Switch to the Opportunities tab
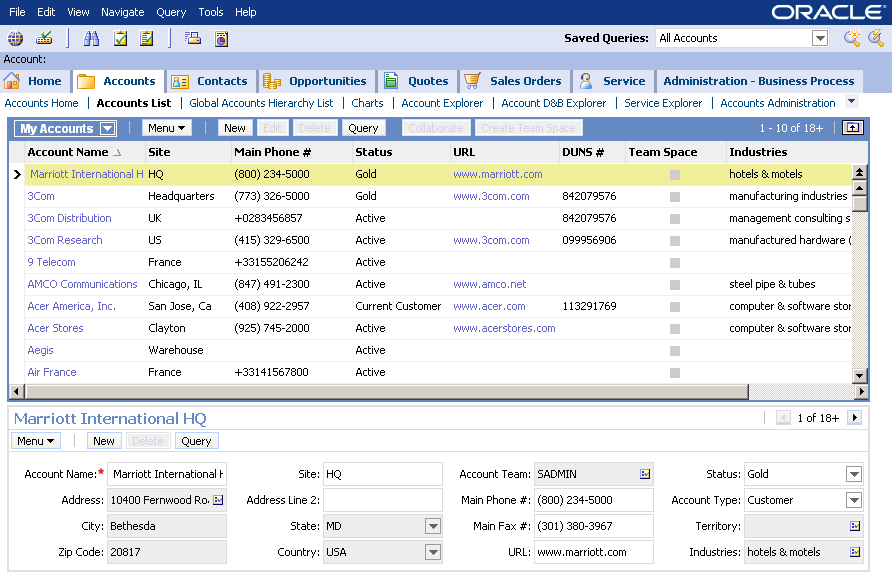The width and height of the screenshot is (892, 574). tap(327, 81)
